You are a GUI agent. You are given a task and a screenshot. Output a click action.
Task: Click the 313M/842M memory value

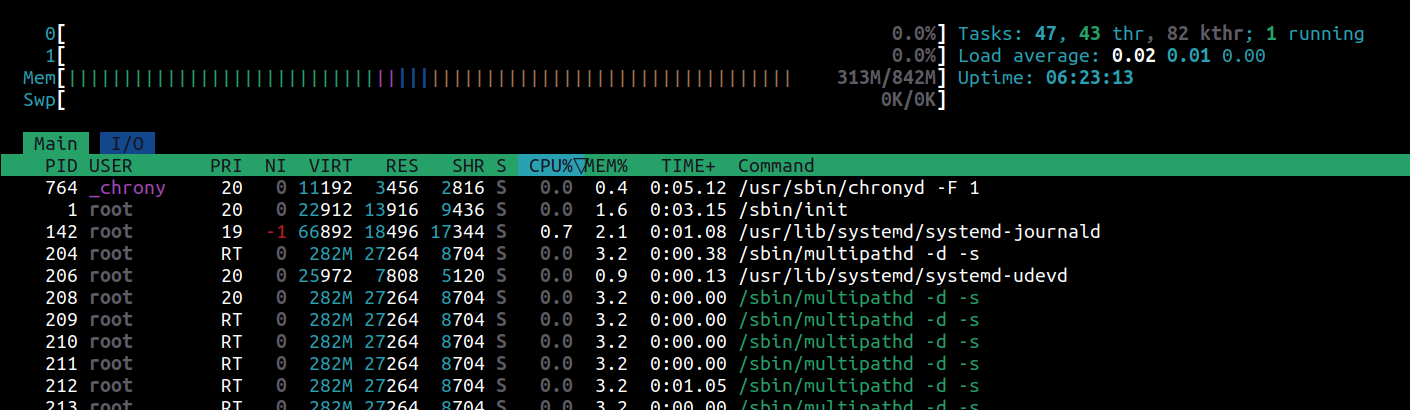(886, 78)
